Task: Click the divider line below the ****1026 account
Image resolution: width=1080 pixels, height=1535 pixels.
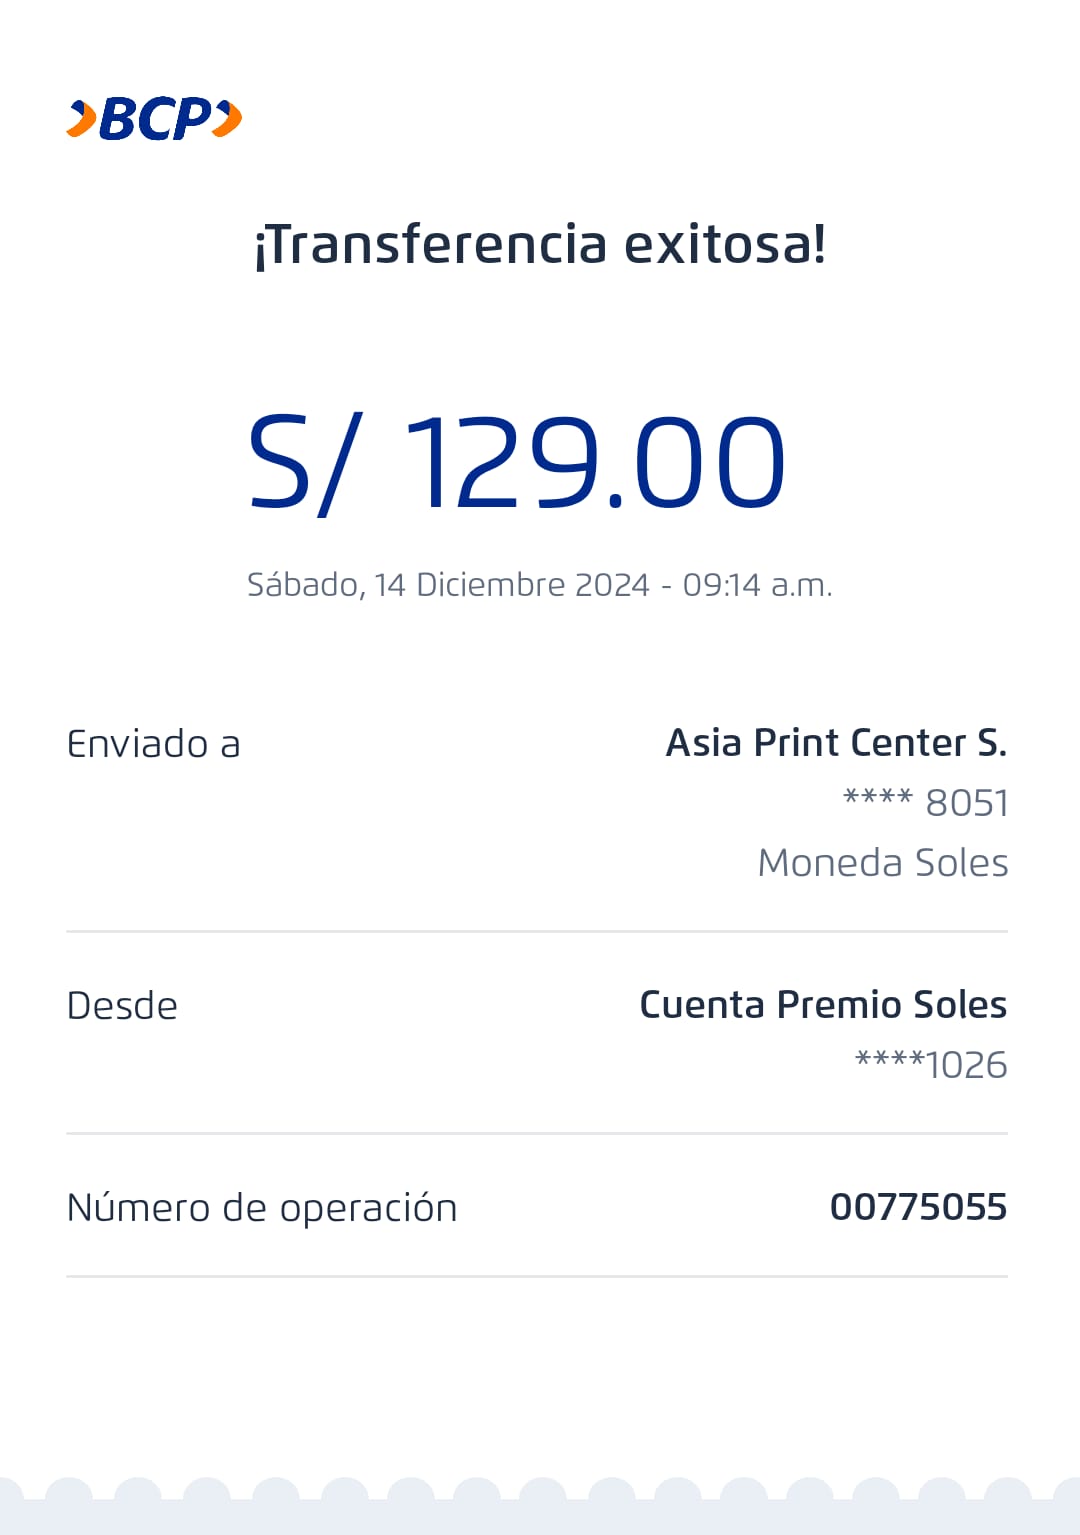Action: tap(537, 1133)
